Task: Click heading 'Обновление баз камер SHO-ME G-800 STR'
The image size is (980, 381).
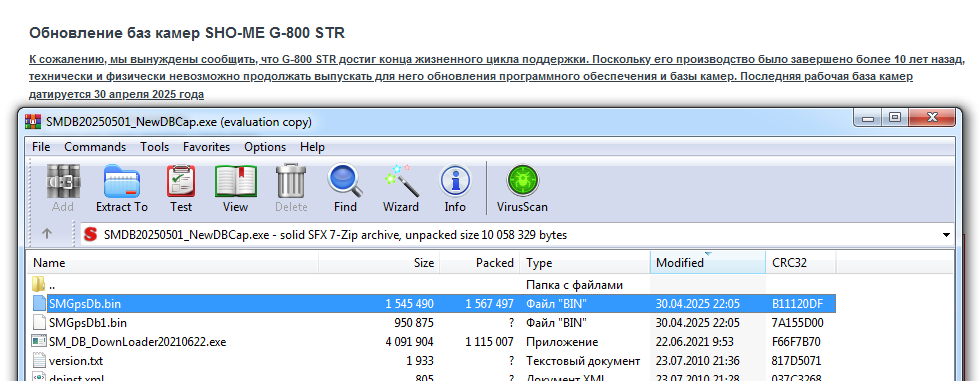Action: coord(187,32)
